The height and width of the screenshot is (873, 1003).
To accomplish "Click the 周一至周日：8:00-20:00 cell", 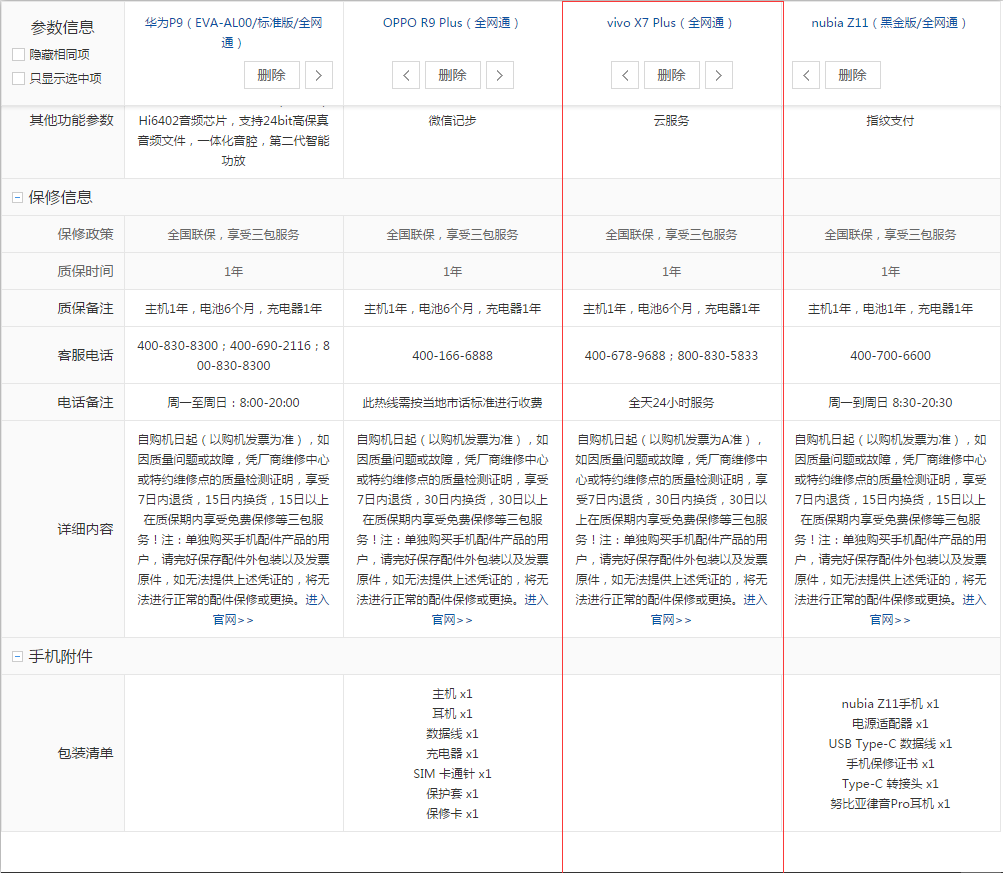I will (233, 402).
